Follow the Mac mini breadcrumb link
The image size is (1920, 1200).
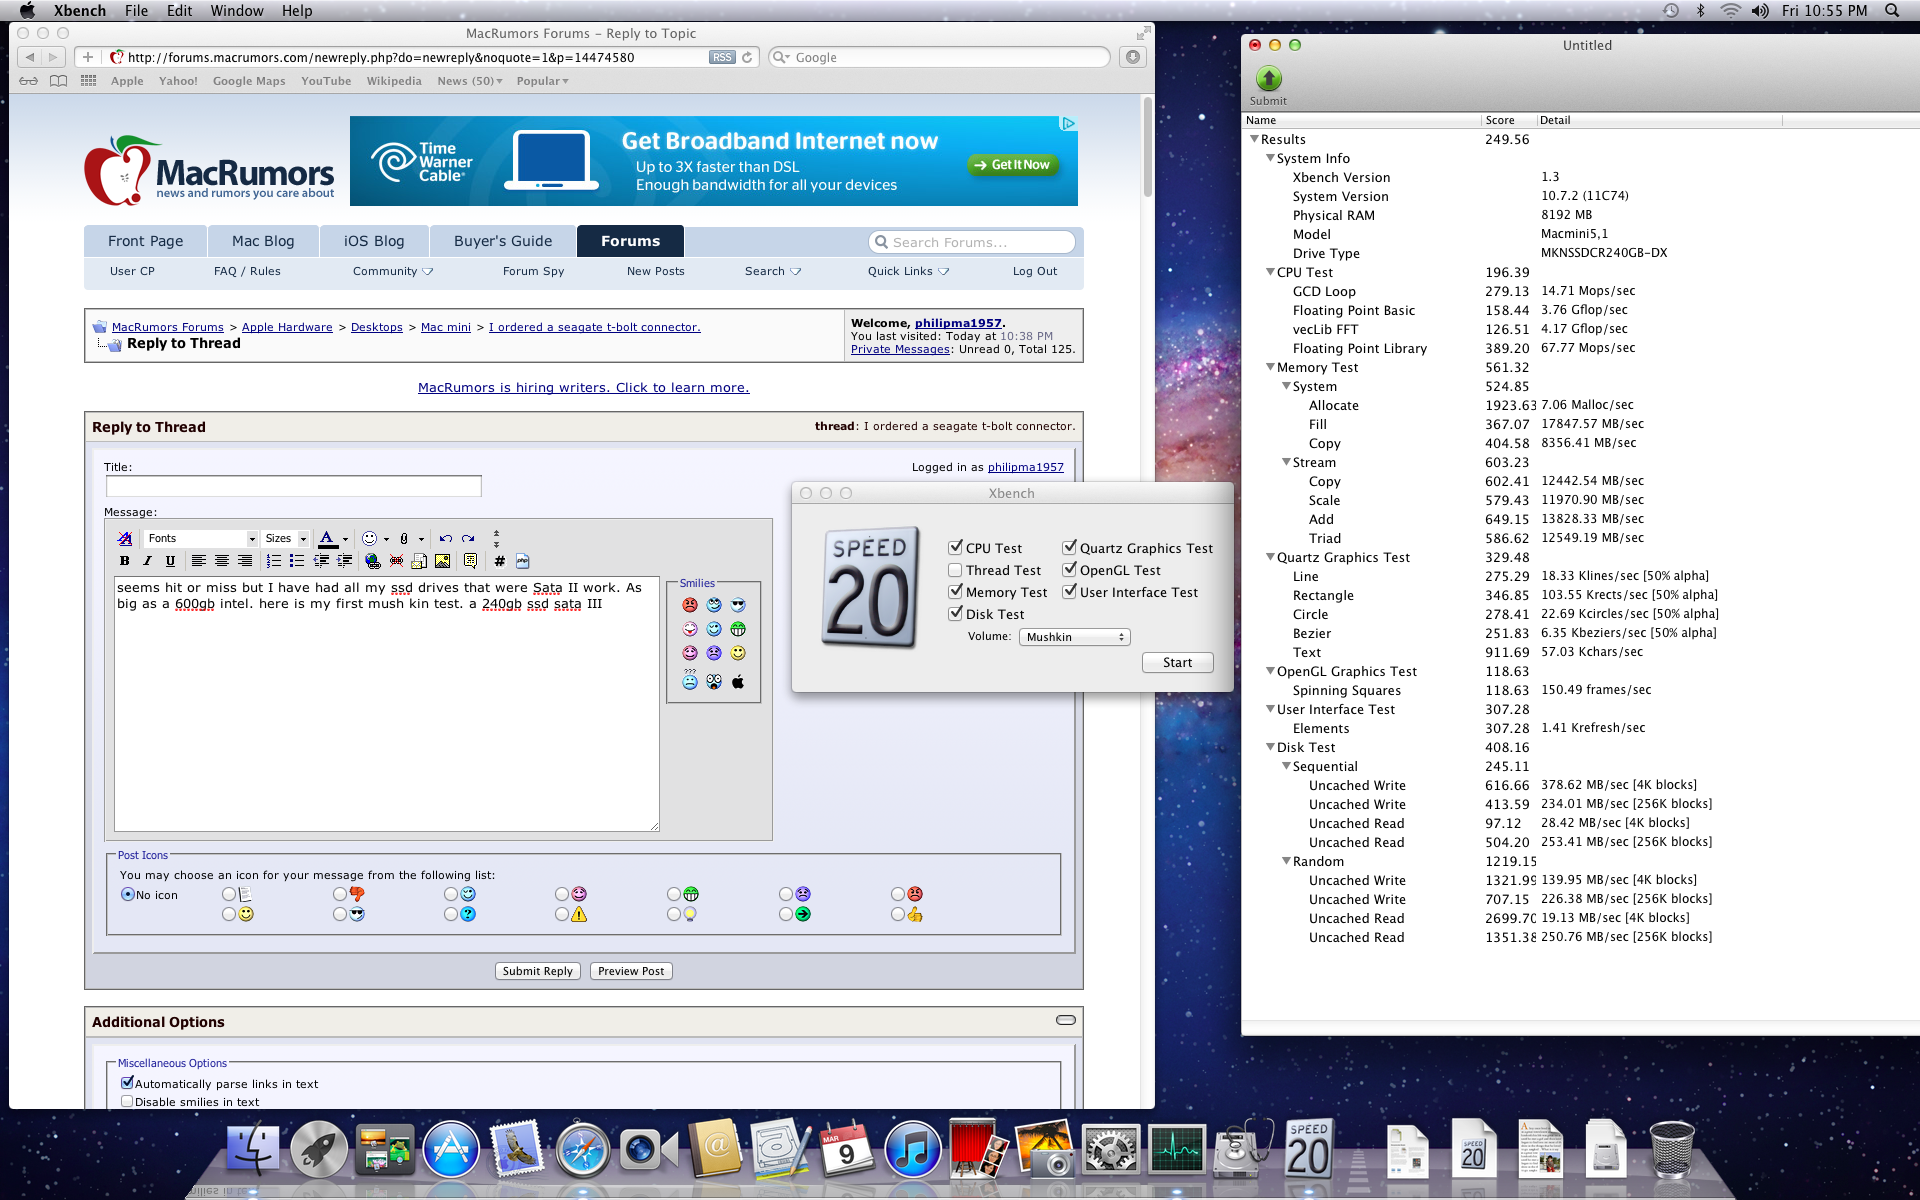(445, 327)
